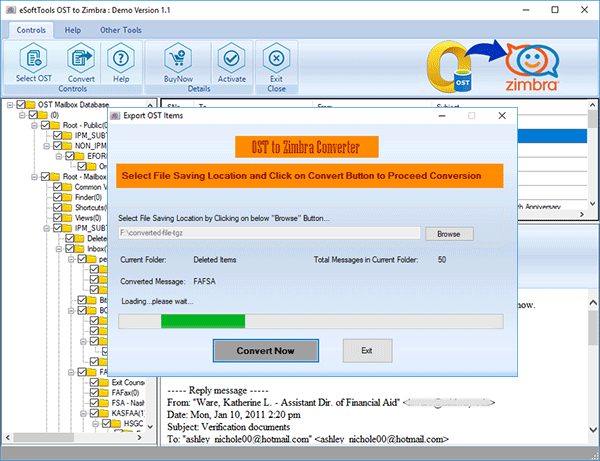
Task: Select the FSA - Nash folder
Action: (128, 403)
